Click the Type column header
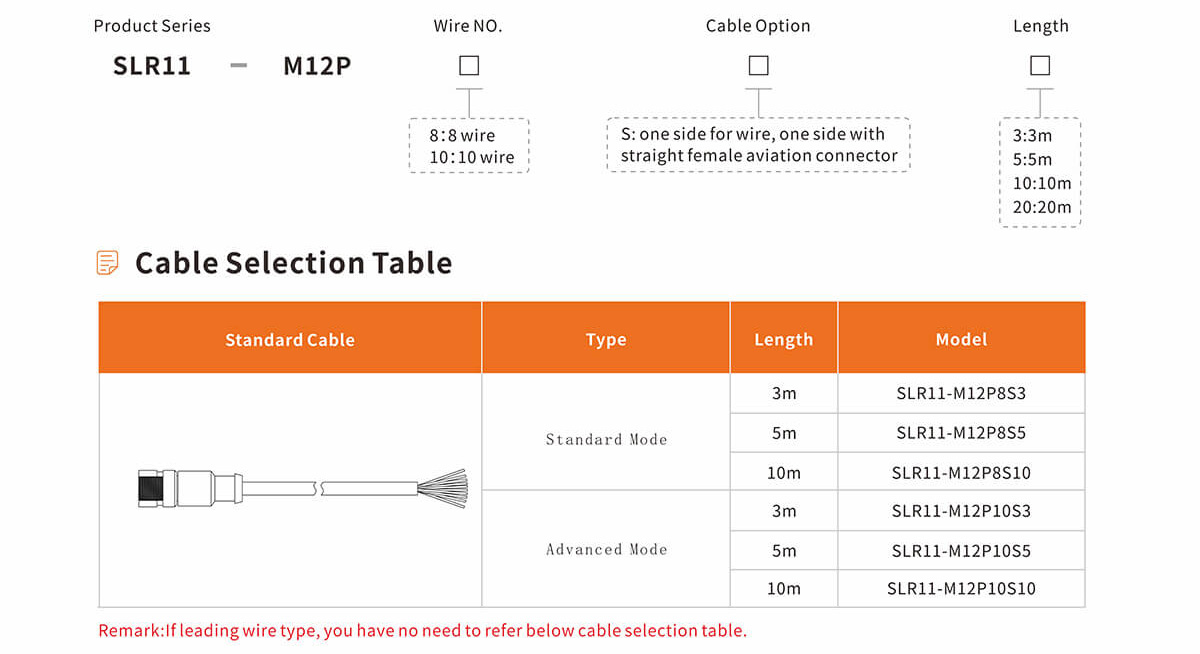 606,340
